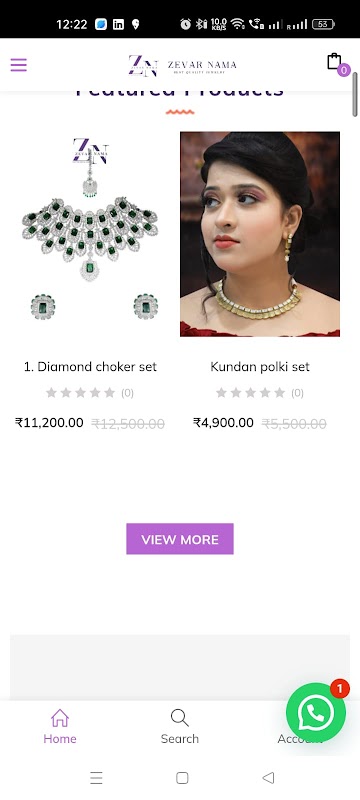Image resolution: width=360 pixels, height=800 pixels.
Task: Tap the Search magnifier icon
Action: (179, 718)
